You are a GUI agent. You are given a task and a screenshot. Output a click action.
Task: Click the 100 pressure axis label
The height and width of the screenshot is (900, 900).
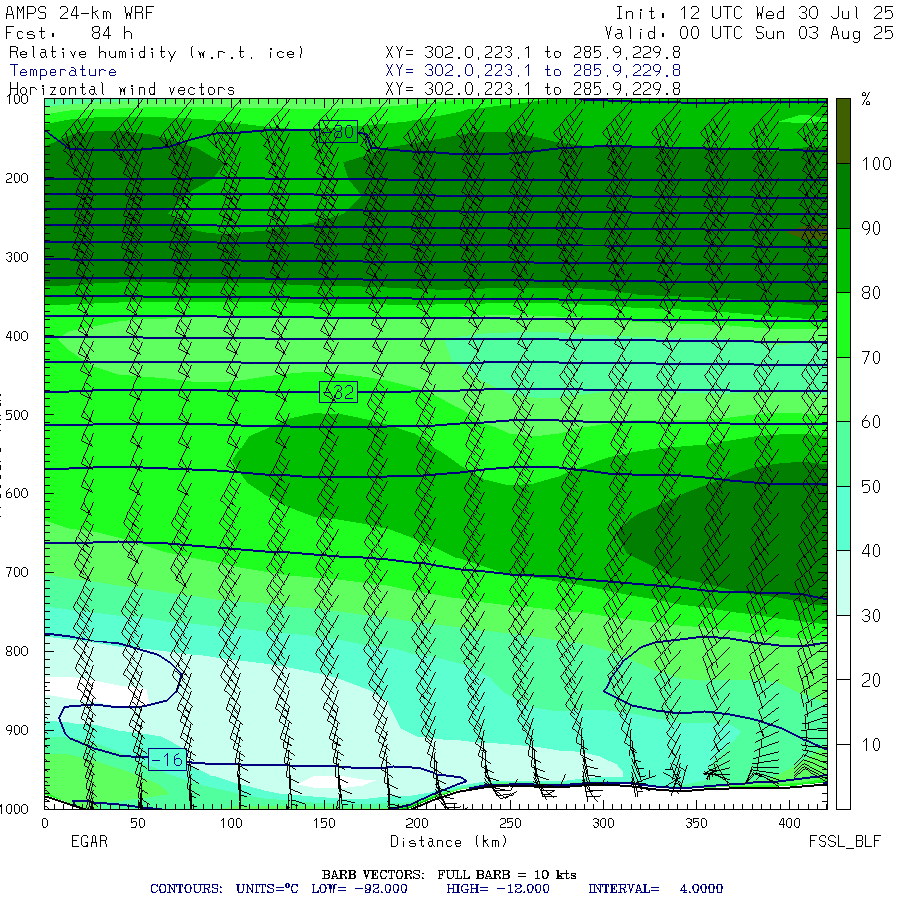click(17, 99)
